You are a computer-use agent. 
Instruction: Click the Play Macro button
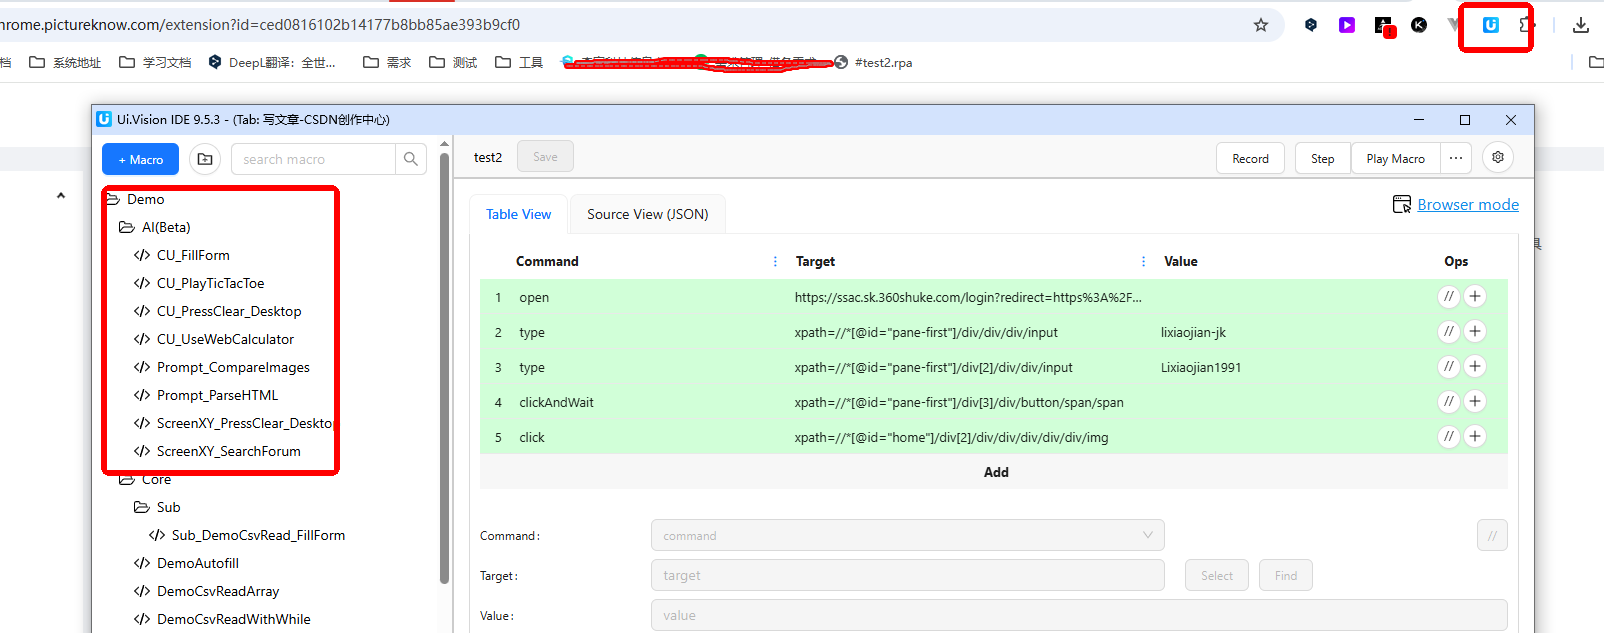1395,158
